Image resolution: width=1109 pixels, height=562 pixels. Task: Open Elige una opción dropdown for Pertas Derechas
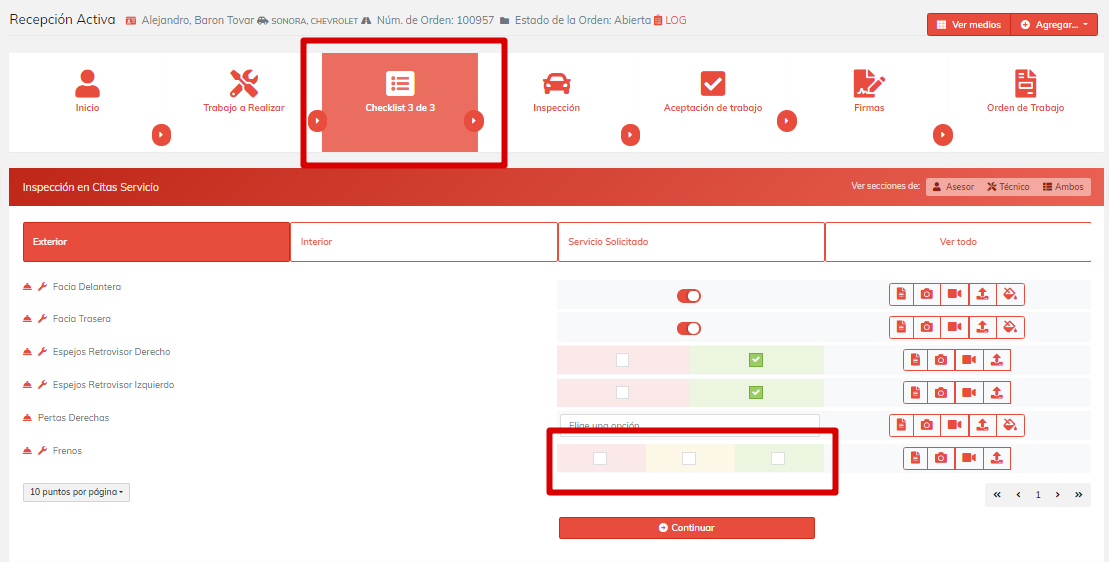click(x=689, y=425)
